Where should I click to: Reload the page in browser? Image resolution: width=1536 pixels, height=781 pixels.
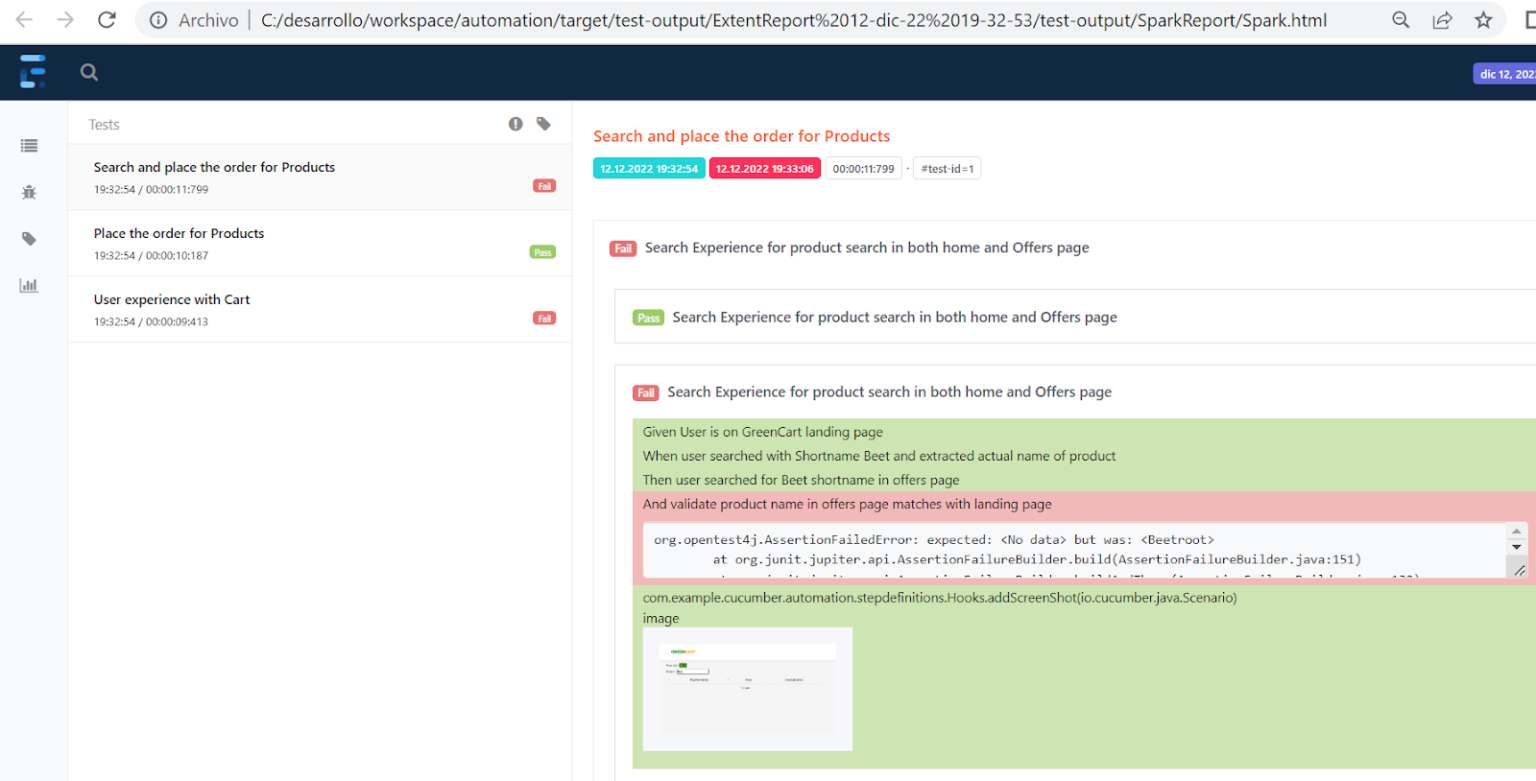coord(106,20)
